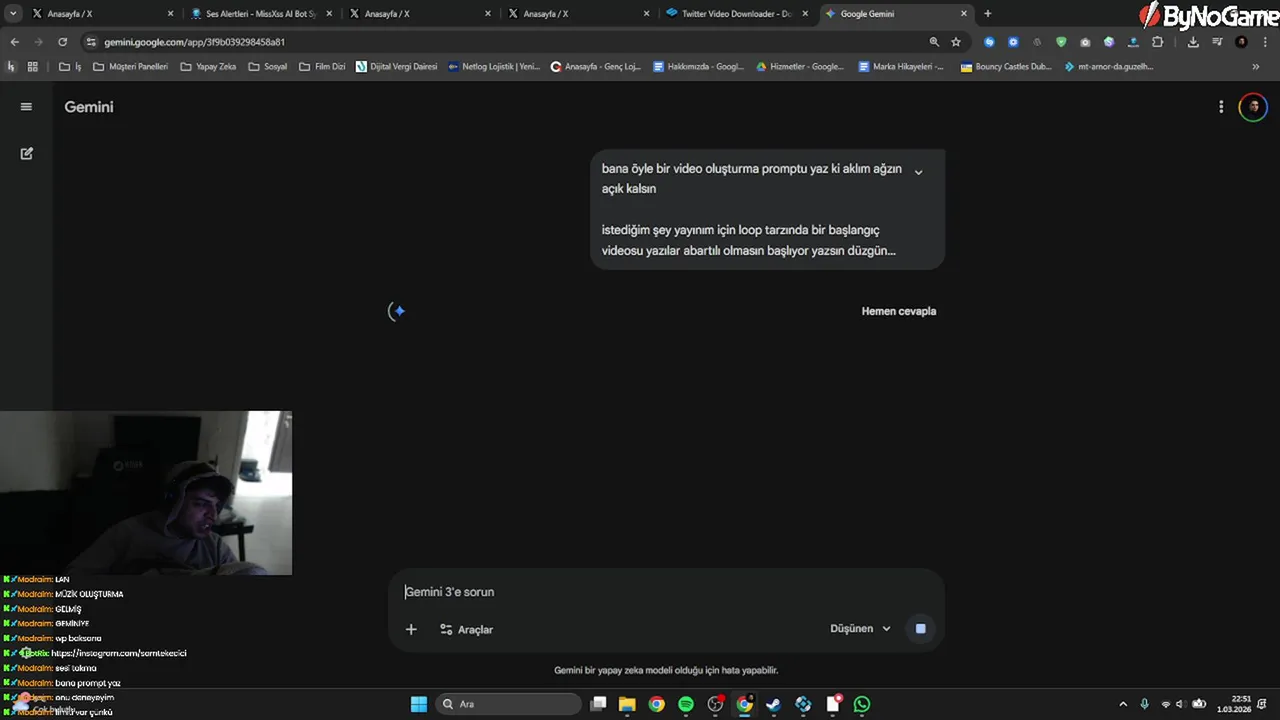Open the Film Dizi bookmark folder
The image size is (1280, 720).
pos(322,67)
